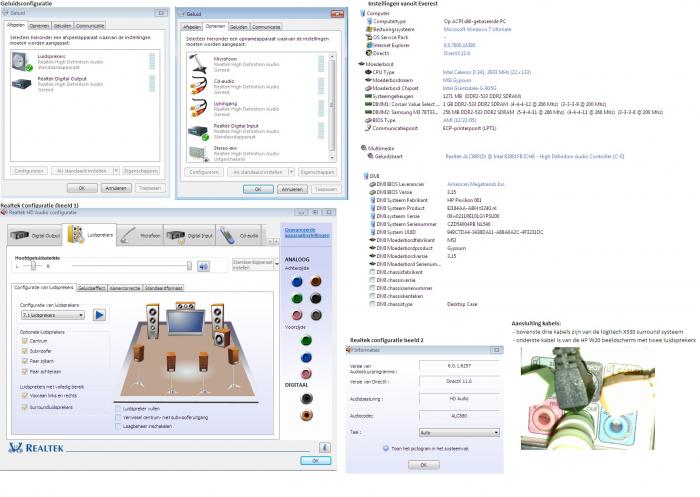Click the L-R balance slider handle

[33, 266]
